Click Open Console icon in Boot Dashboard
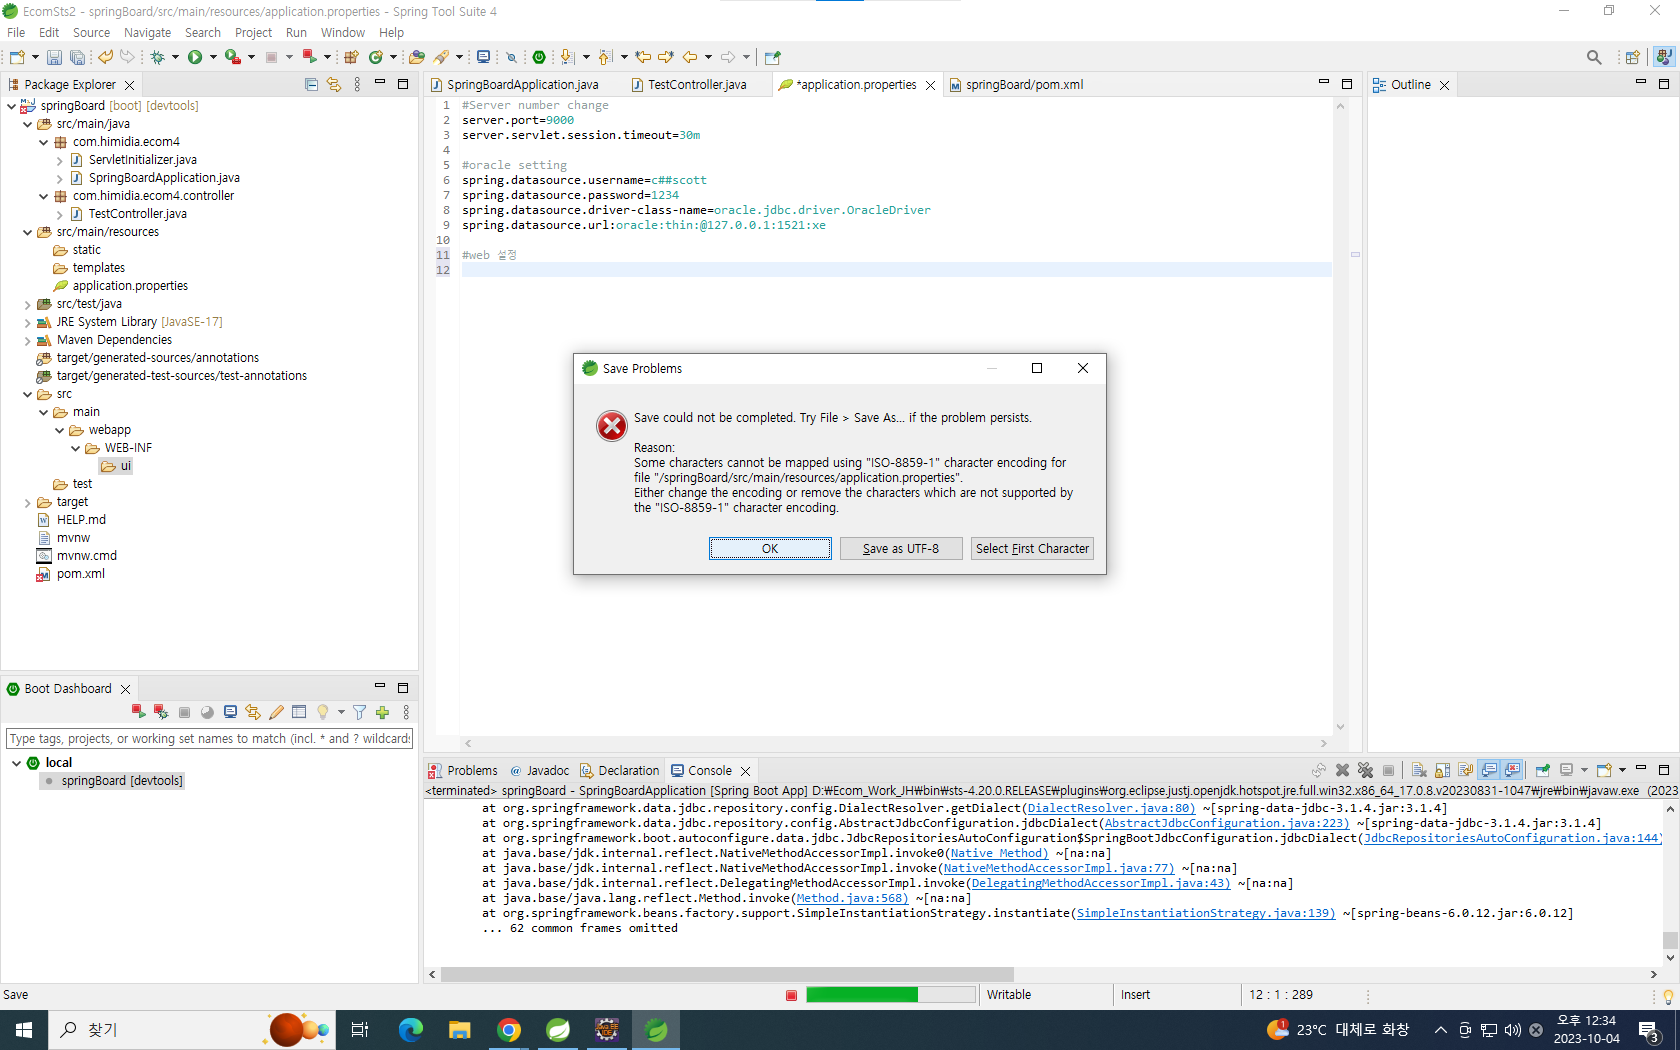Screen dimensions: 1680x1050 [230, 712]
